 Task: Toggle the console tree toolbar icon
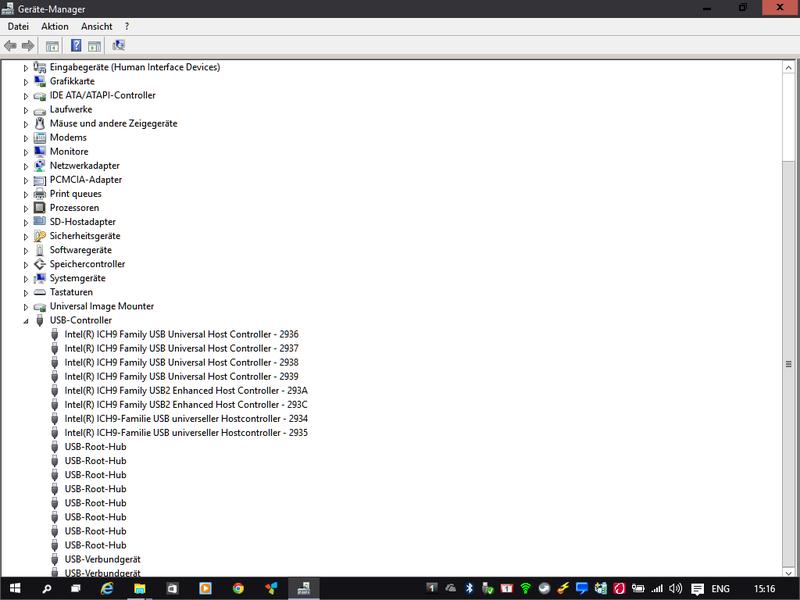[x=52, y=46]
